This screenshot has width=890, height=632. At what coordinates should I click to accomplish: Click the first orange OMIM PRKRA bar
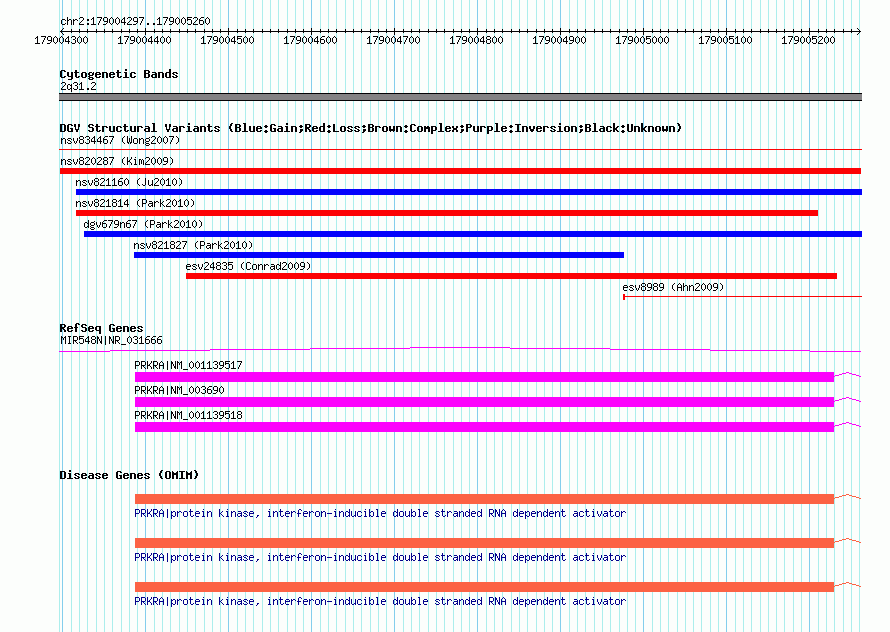pos(484,499)
